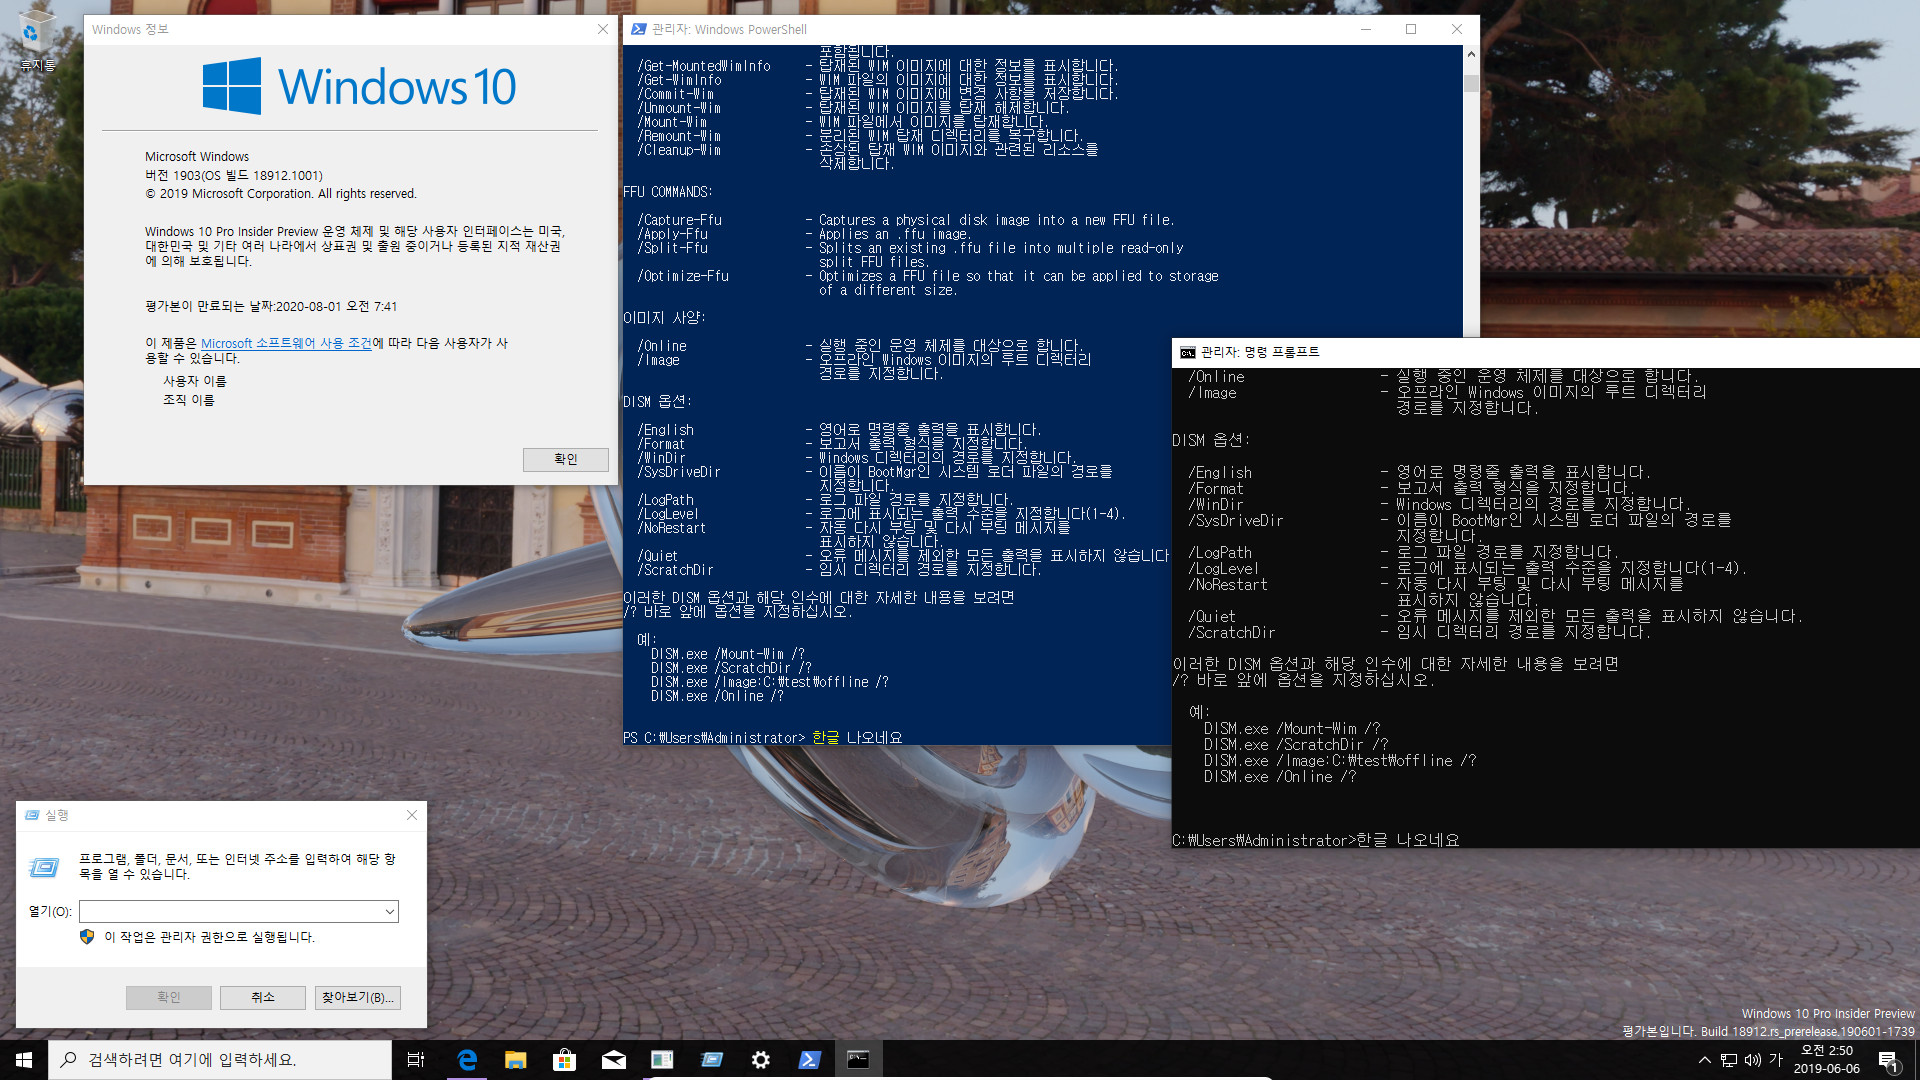Close the Windows 정보 dialog
This screenshot has height=1080, width=1920.
[602, 29]
